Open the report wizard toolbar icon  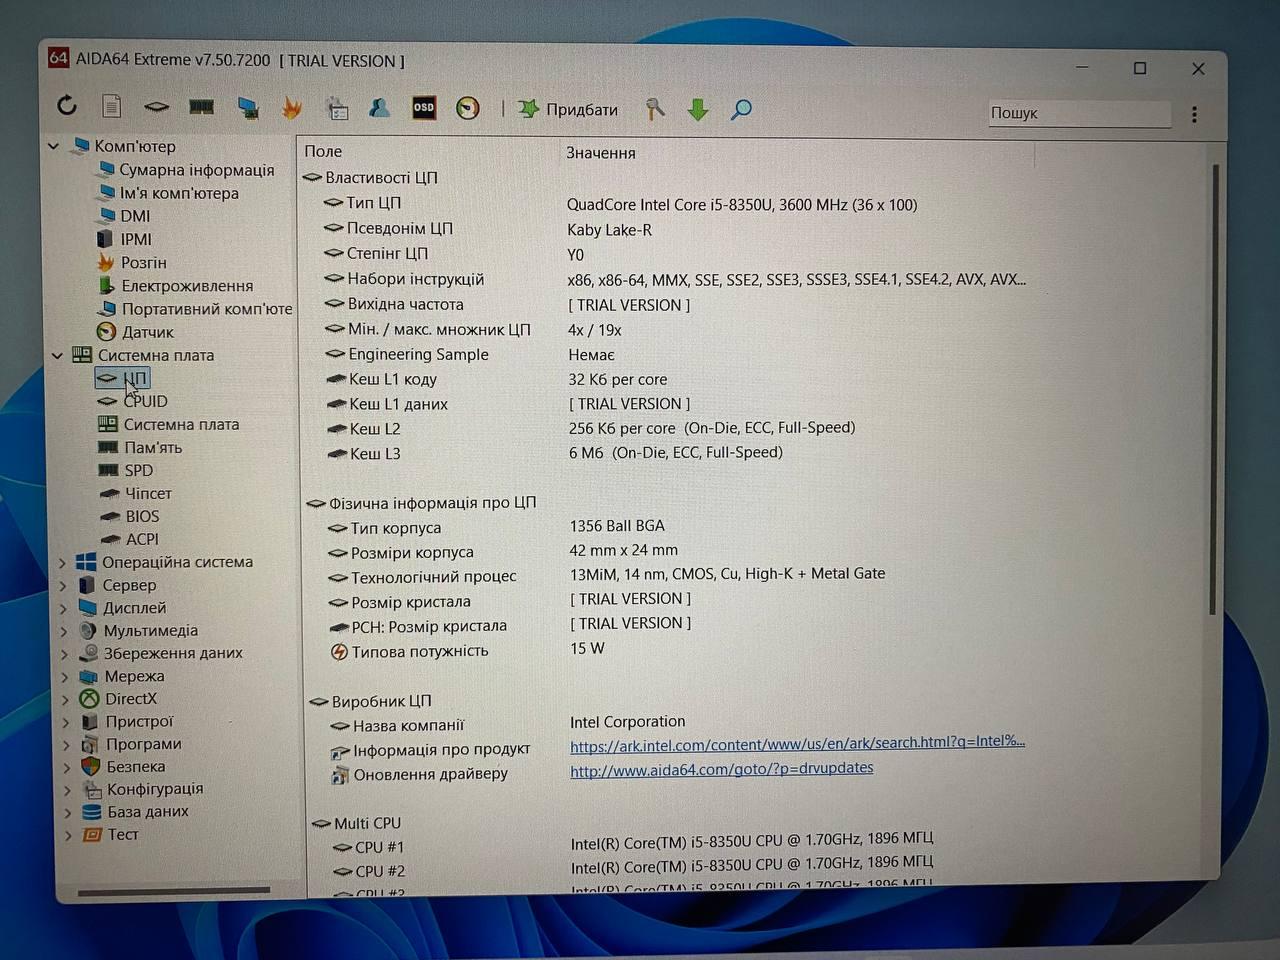(x=338, y=108)
